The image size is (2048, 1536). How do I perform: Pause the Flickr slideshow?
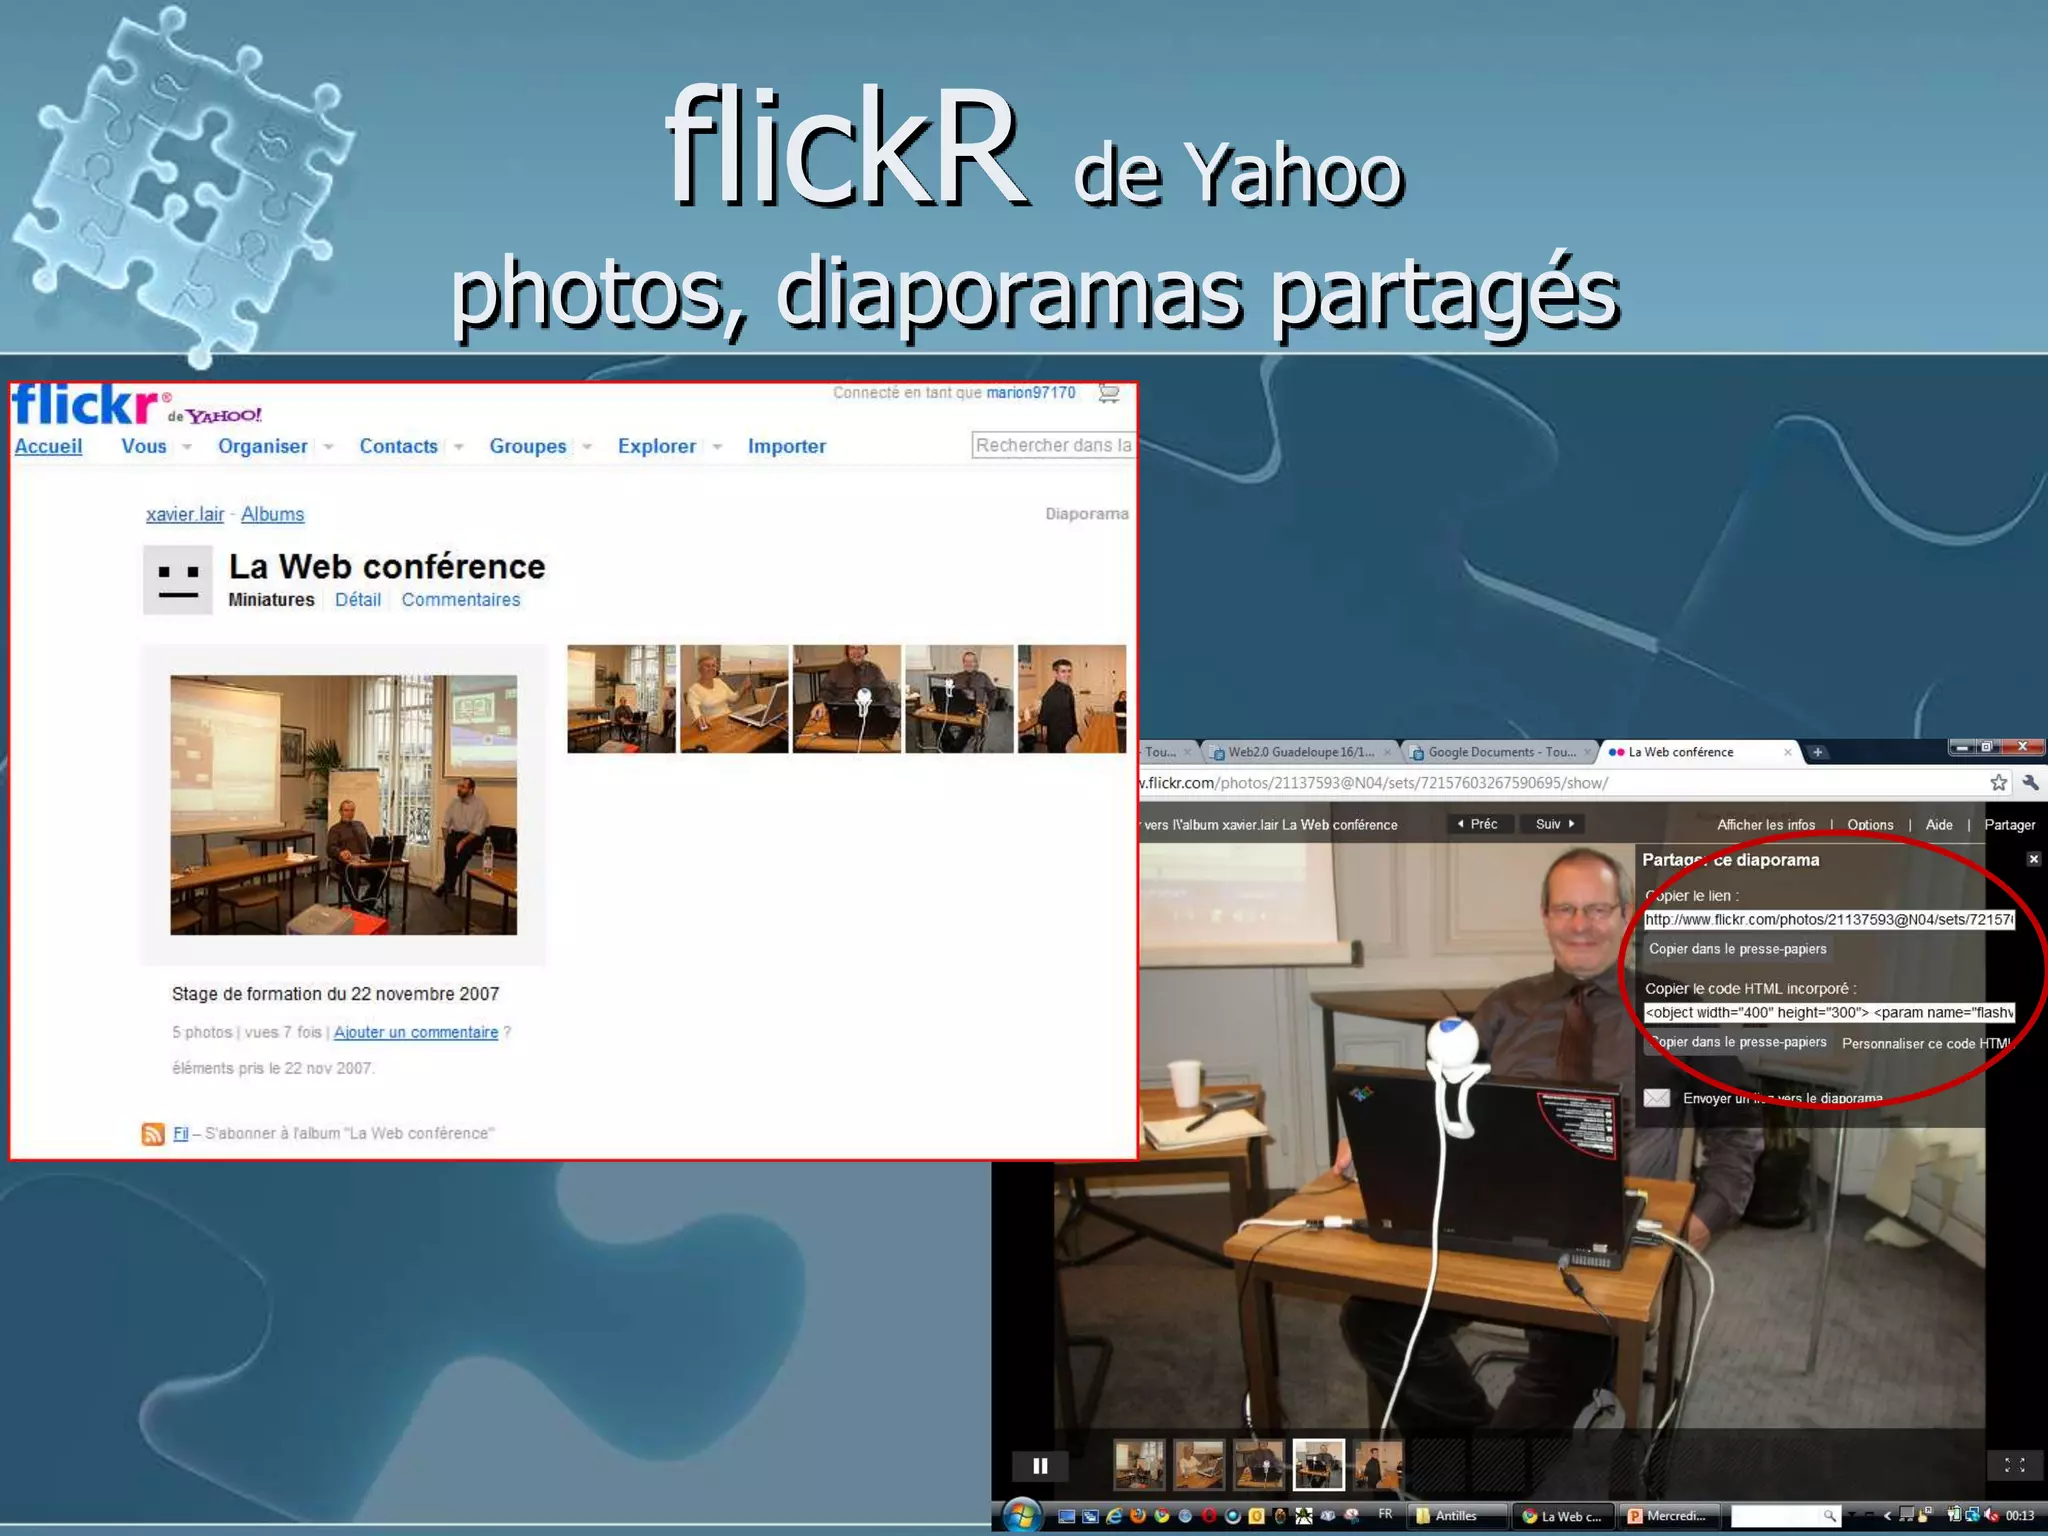(1040, 1466)
